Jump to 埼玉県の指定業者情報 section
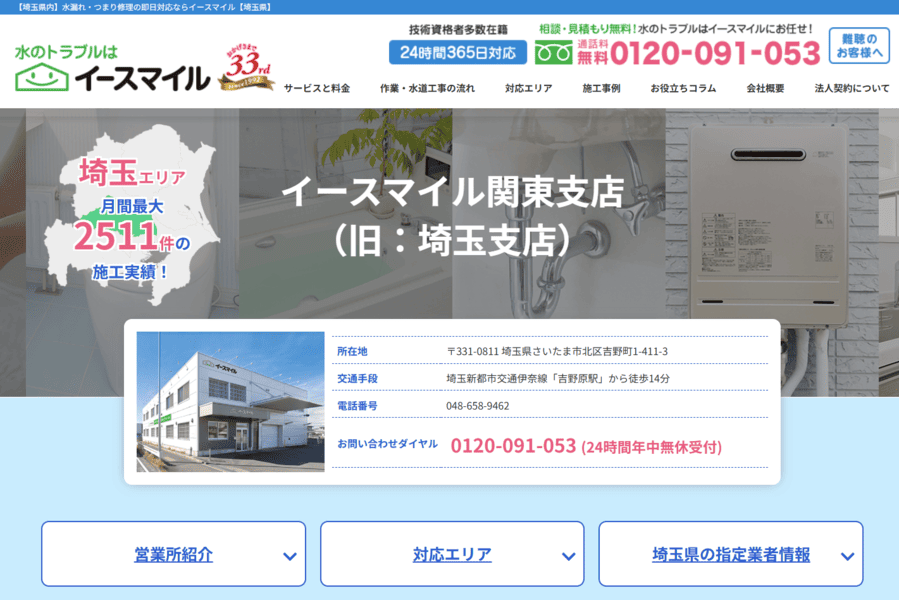Viewport: 899px width, 600px height. (x=731, y=555)
